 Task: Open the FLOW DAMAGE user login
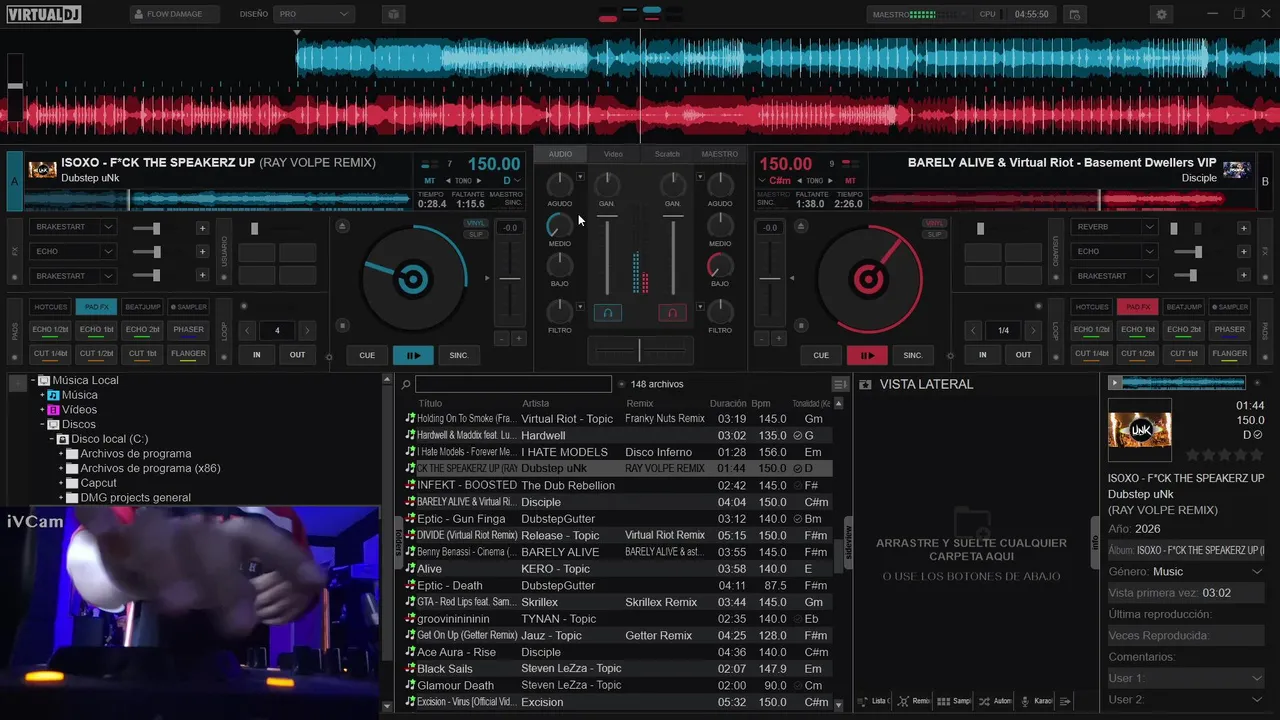[x=174, y=14]
